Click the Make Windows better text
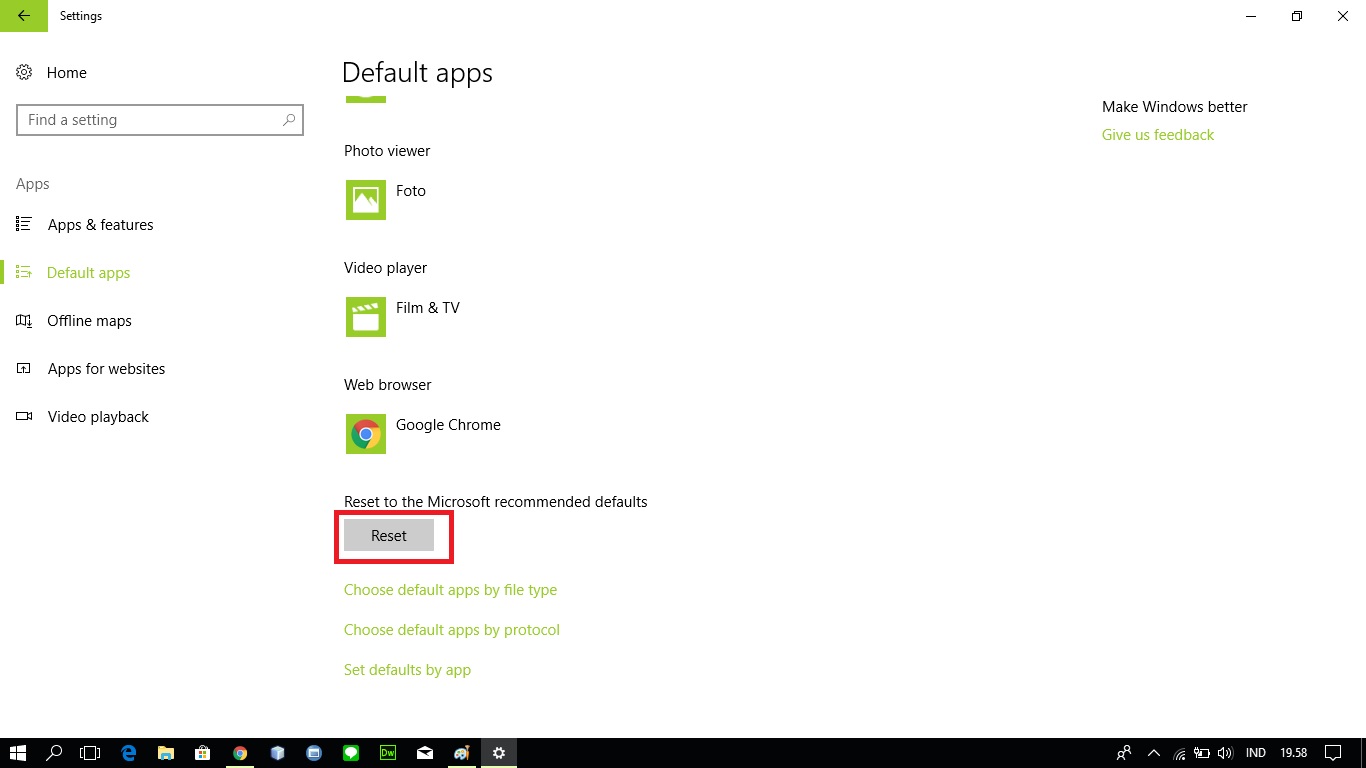This screenshot has width=1366, height=768. coord(1175,107)
